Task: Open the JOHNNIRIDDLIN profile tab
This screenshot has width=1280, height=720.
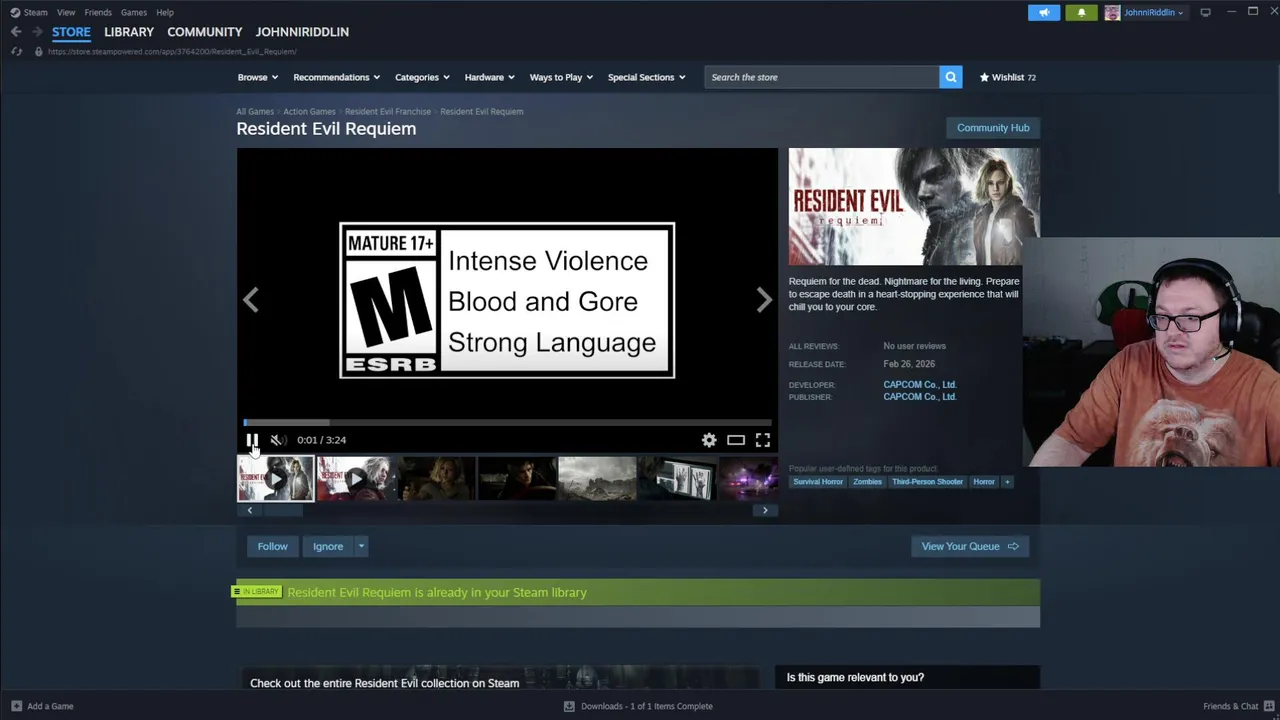Action: (302, 32)
